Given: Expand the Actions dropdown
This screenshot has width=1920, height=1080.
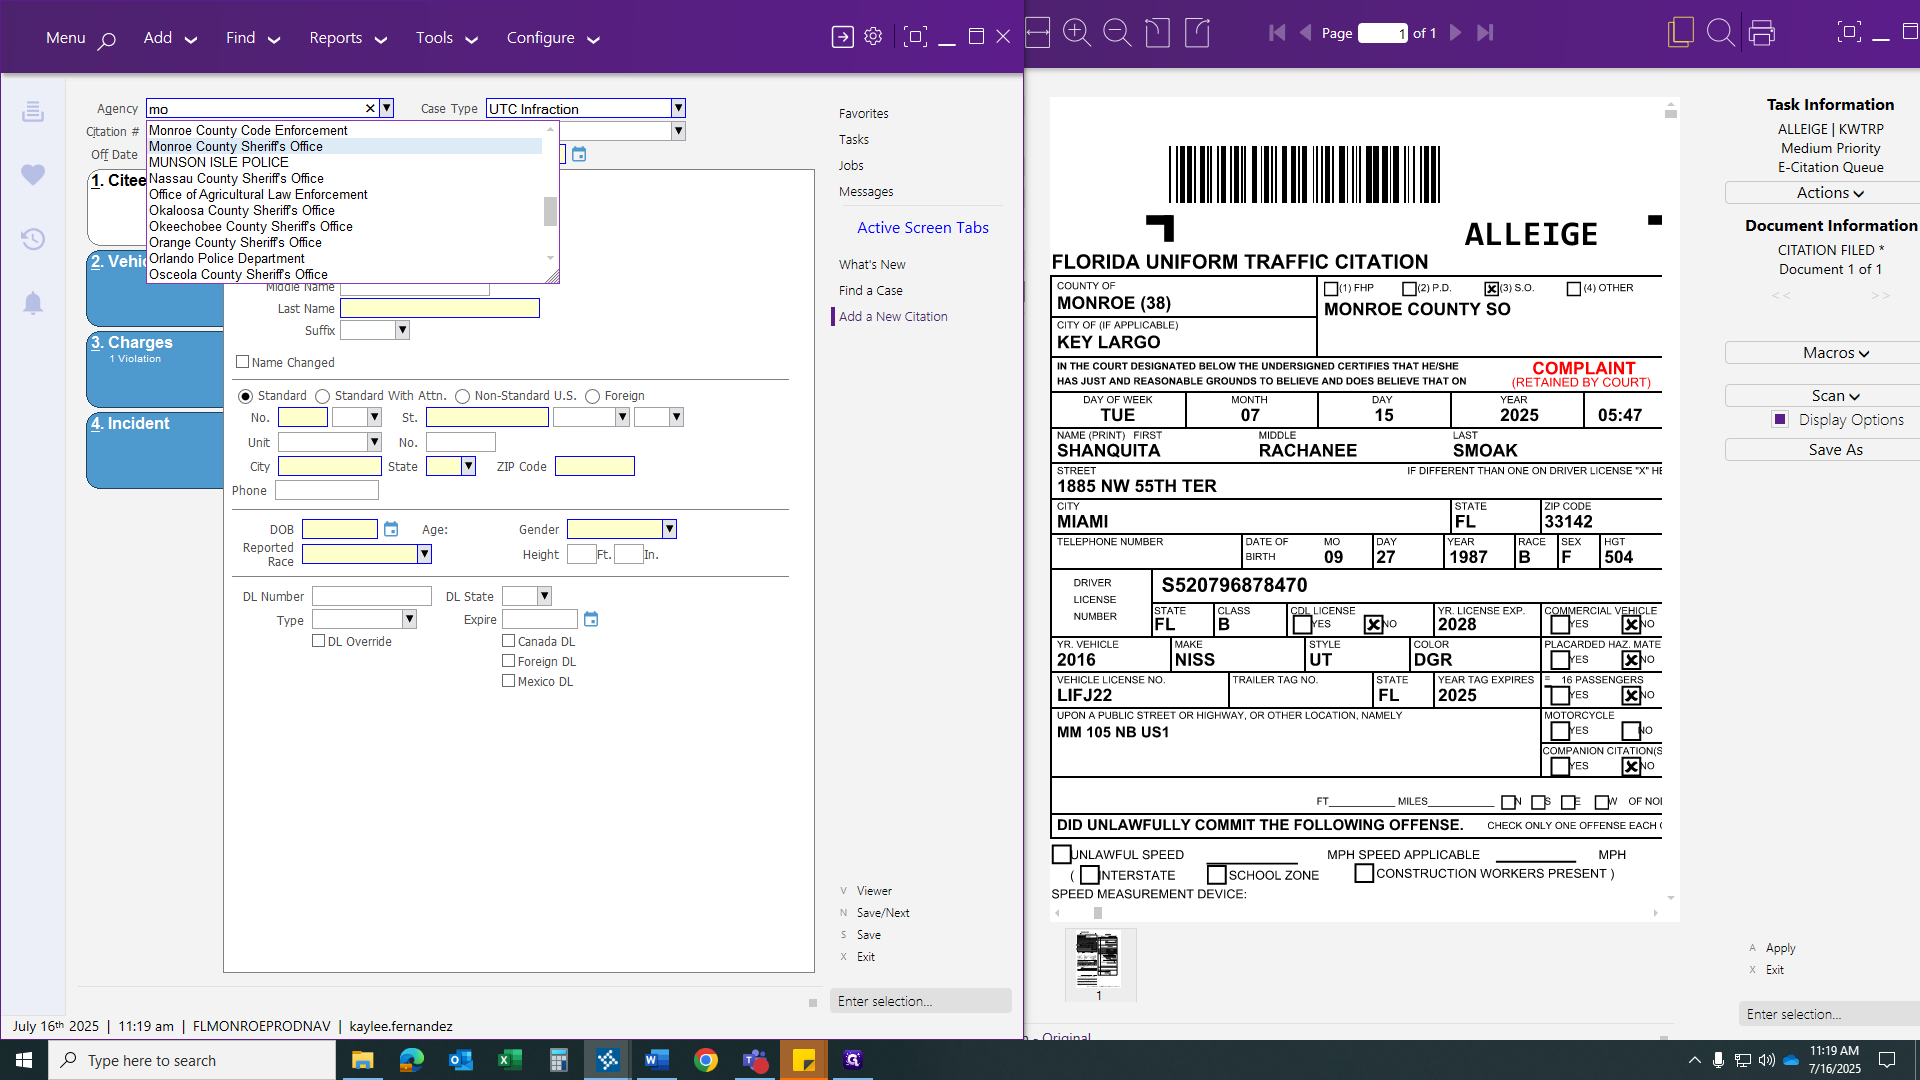Looking at the screenshot, I should point(1829,193).
